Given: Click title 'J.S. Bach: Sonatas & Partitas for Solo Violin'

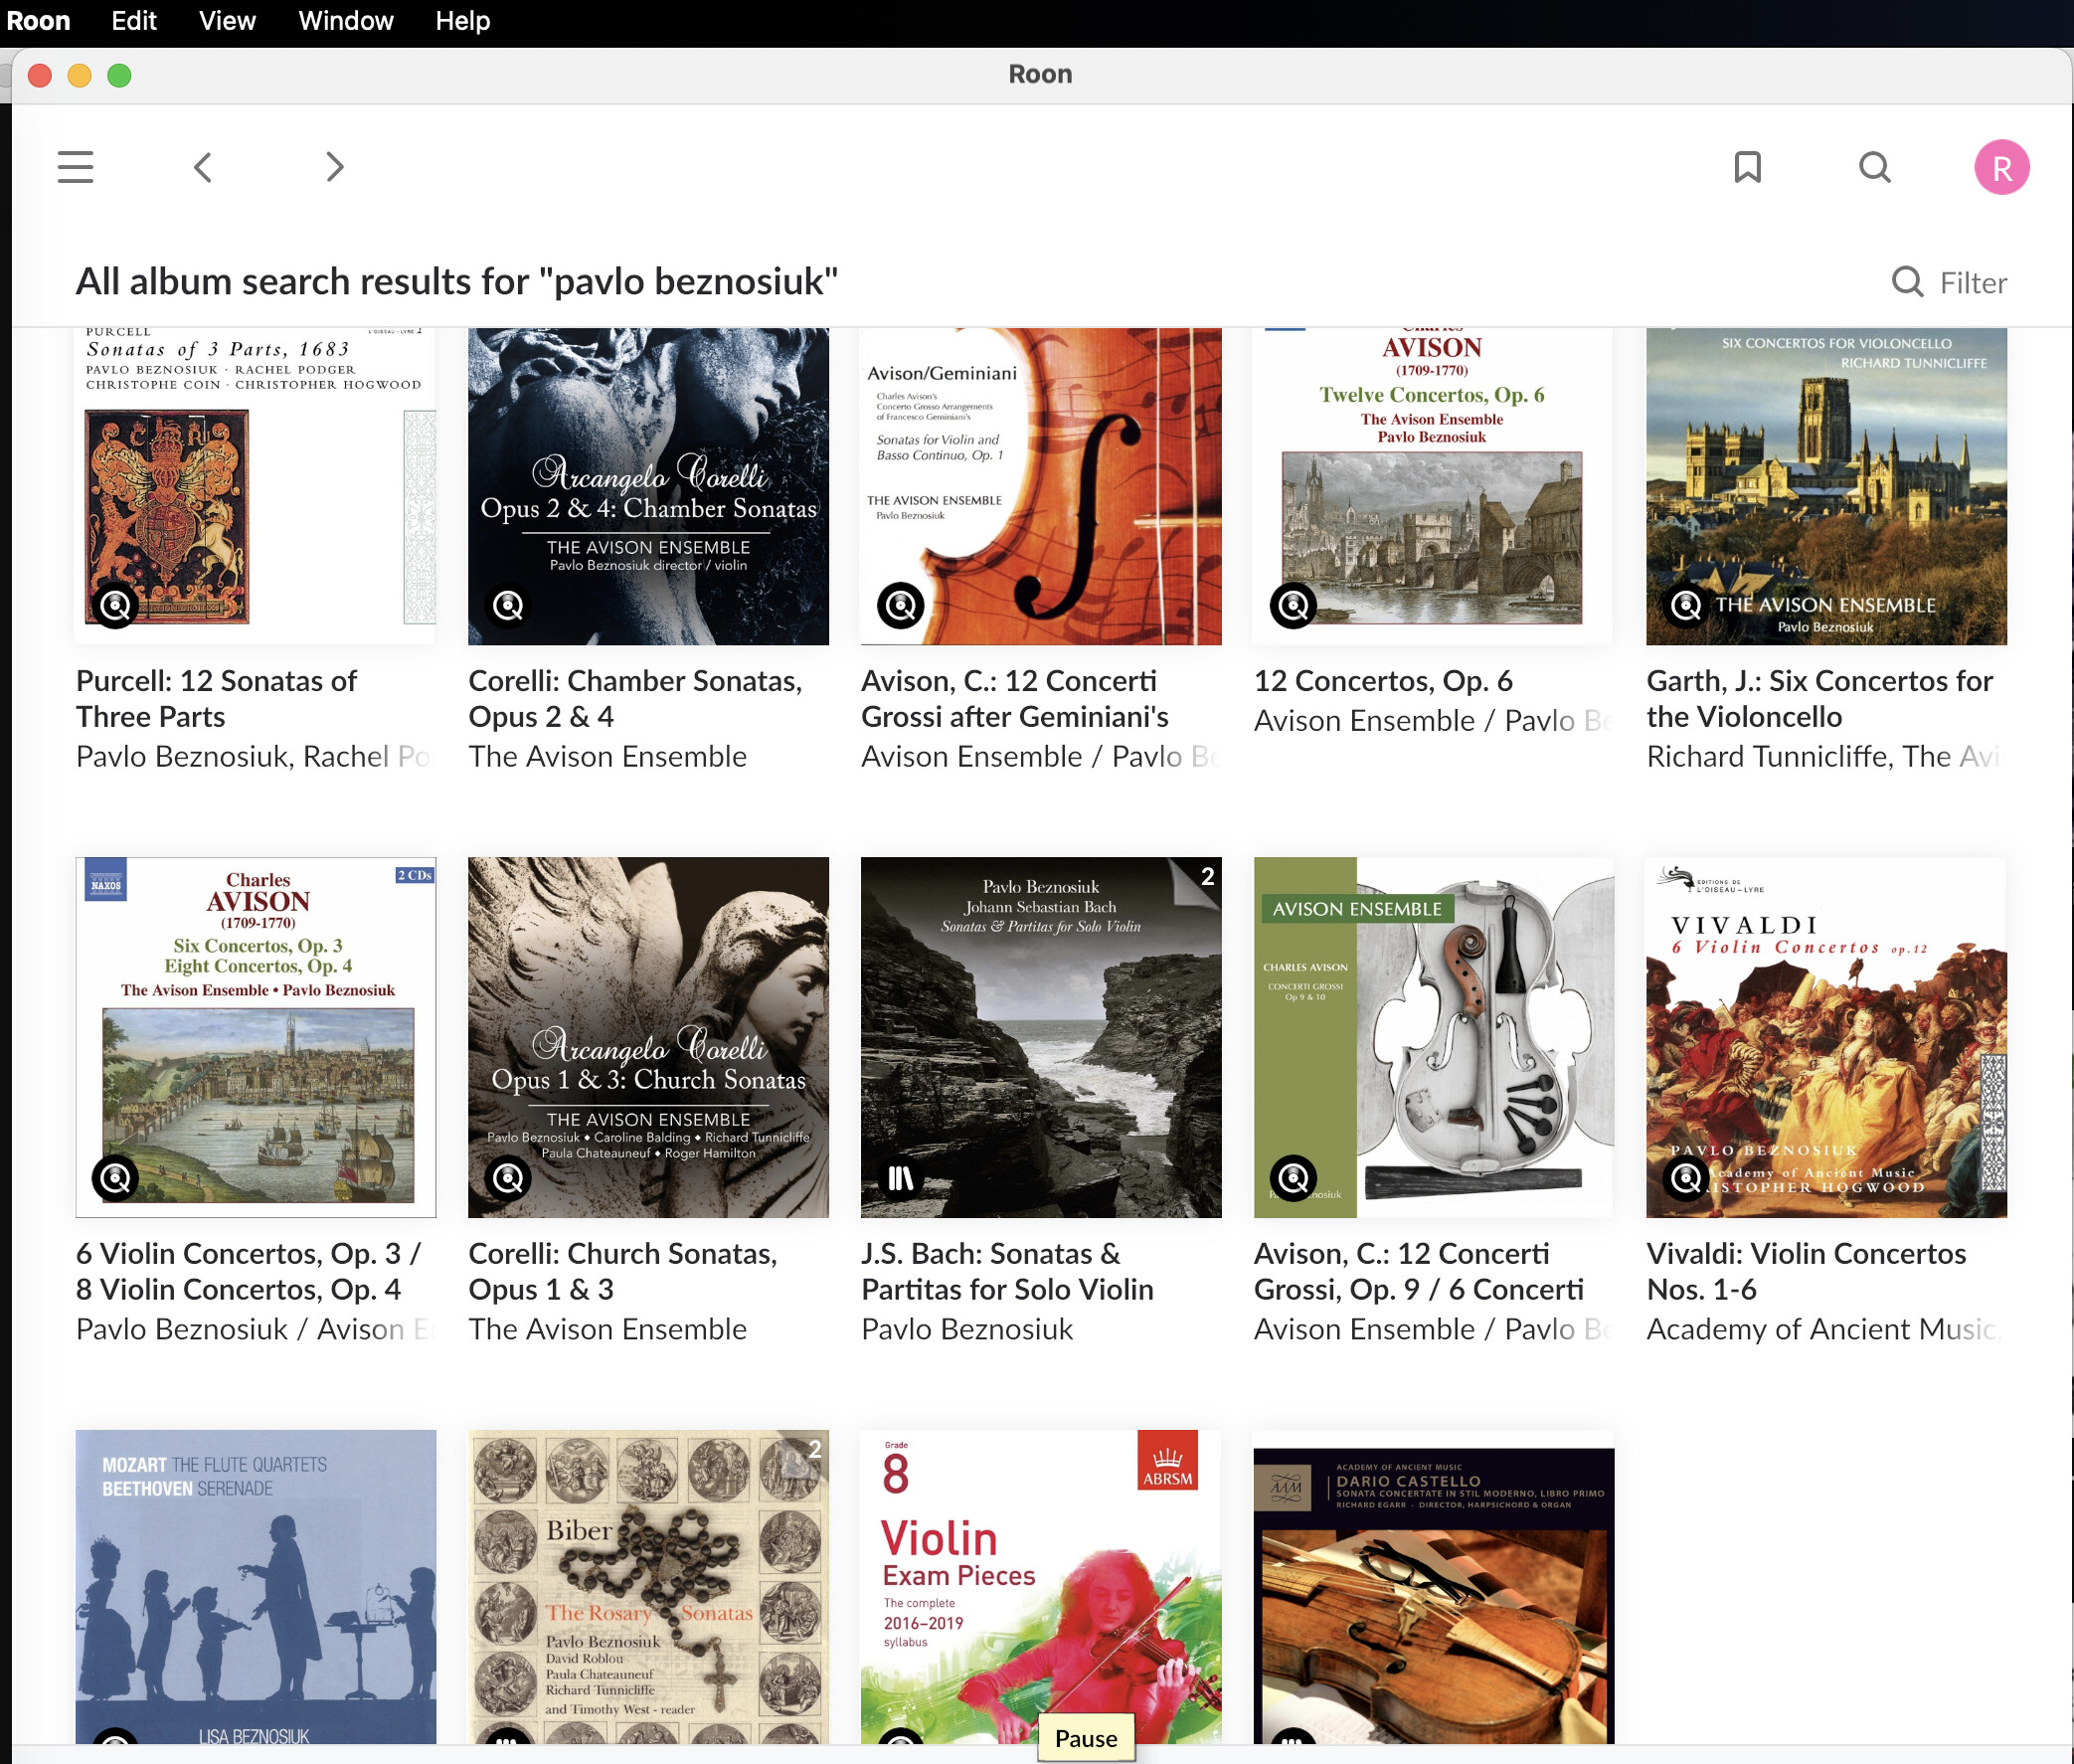Looking at the screenshot, I should coord(1007,1271).
